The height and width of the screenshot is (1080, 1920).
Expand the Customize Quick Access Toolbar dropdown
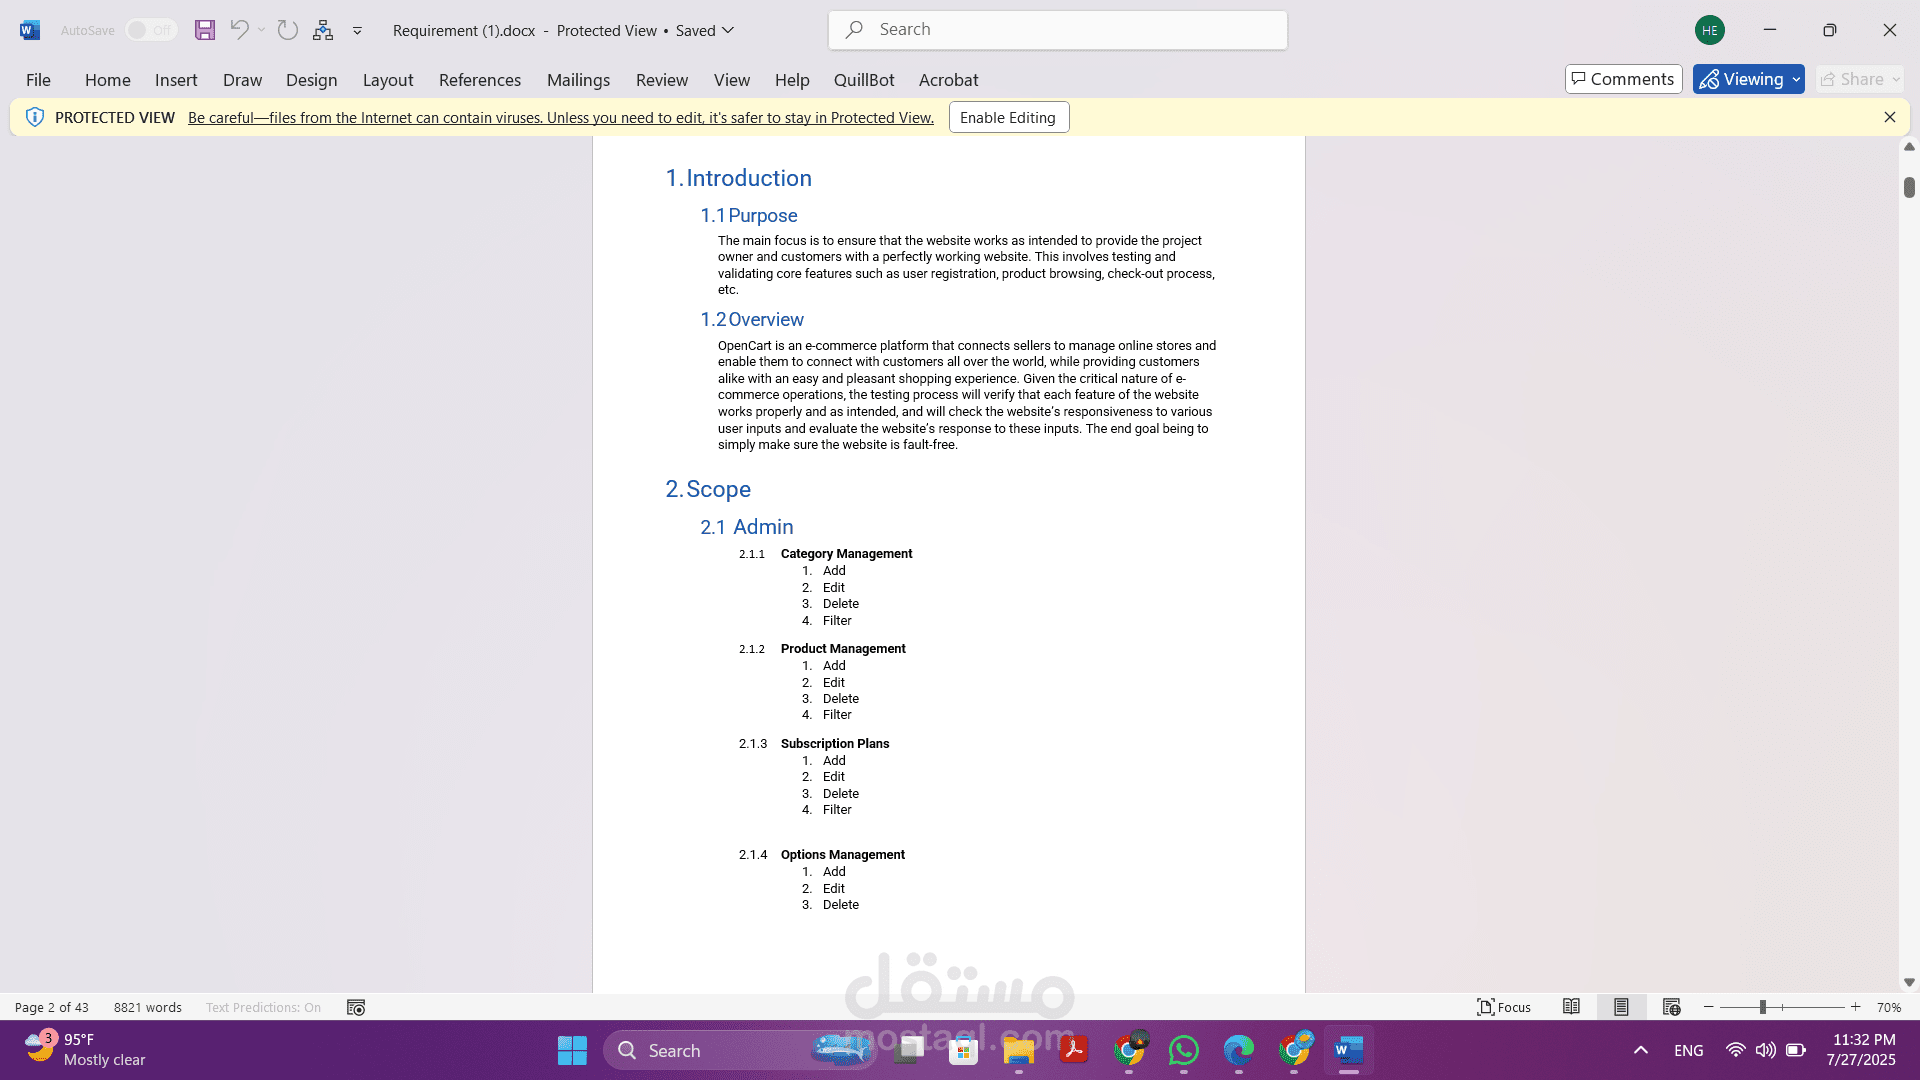tap(357, 31)
